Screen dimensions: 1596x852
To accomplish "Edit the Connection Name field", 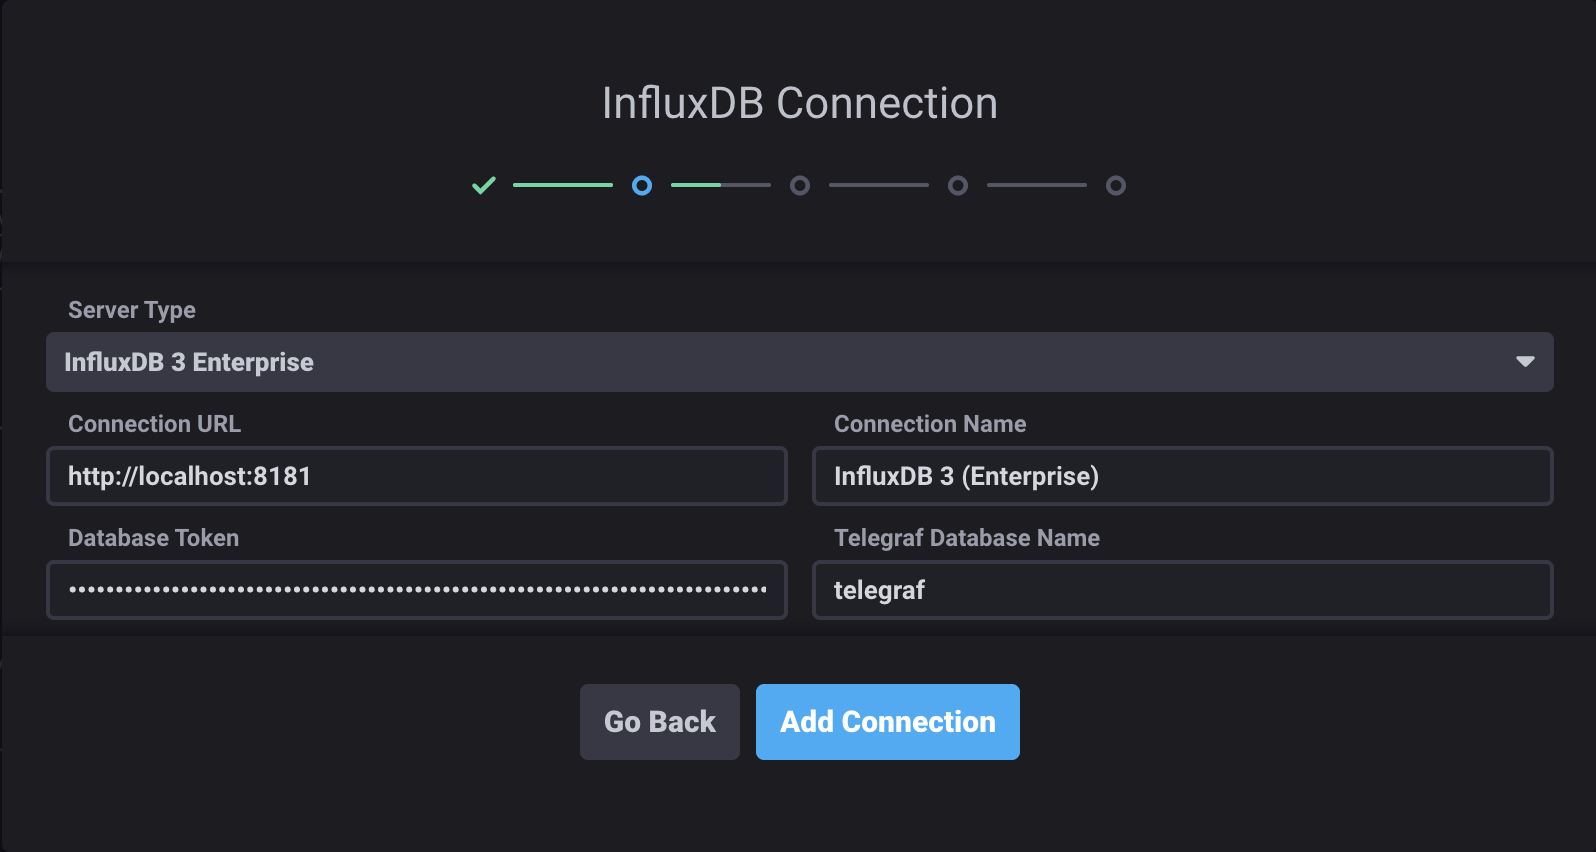I will tap(1183, 476).
